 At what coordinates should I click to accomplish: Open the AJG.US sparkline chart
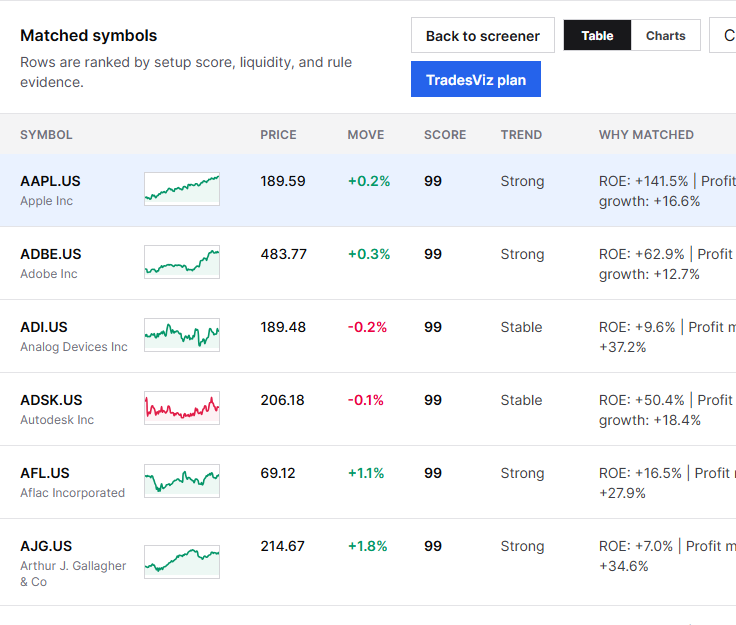tap(182, 562)
